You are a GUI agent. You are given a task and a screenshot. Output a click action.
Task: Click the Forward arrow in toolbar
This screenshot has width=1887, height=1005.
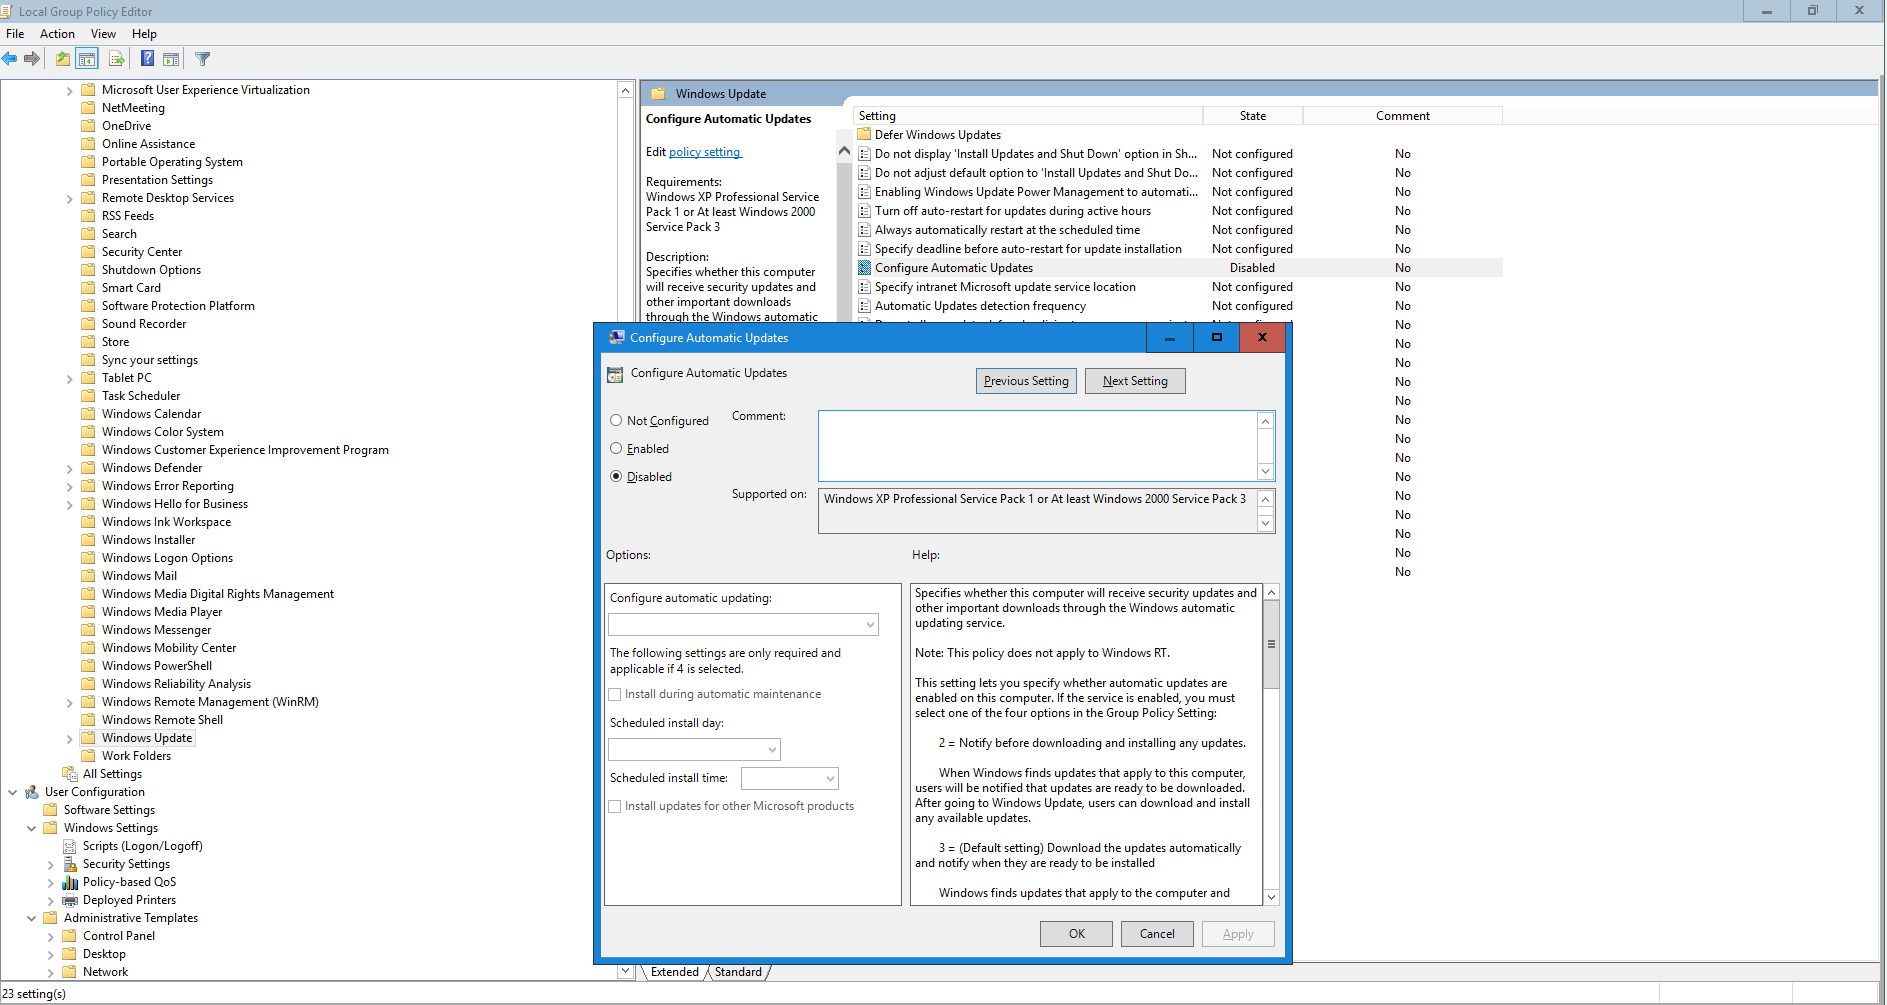point(32,59)
